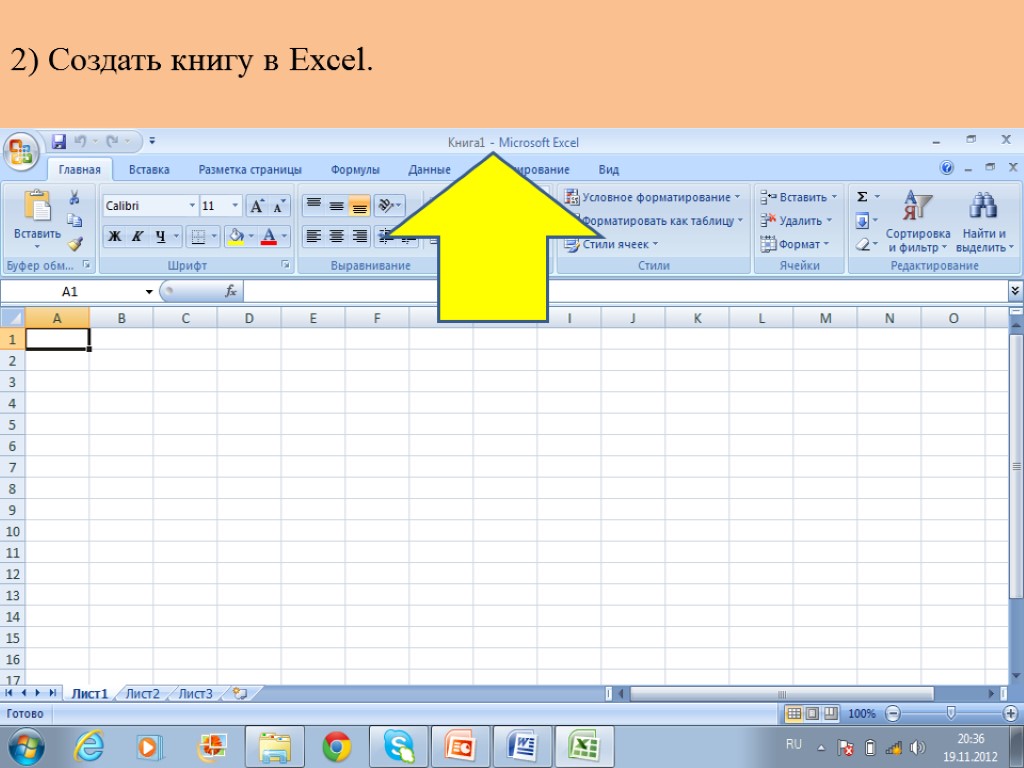
Task: Switch to Page Break Preview icon
Action: [x=830, y=713]
